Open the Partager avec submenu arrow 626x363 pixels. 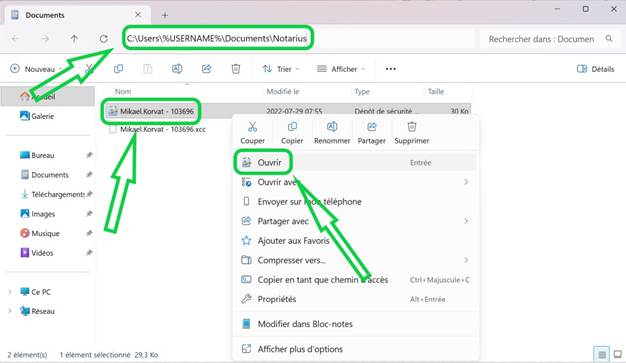(x=466, y=221)
